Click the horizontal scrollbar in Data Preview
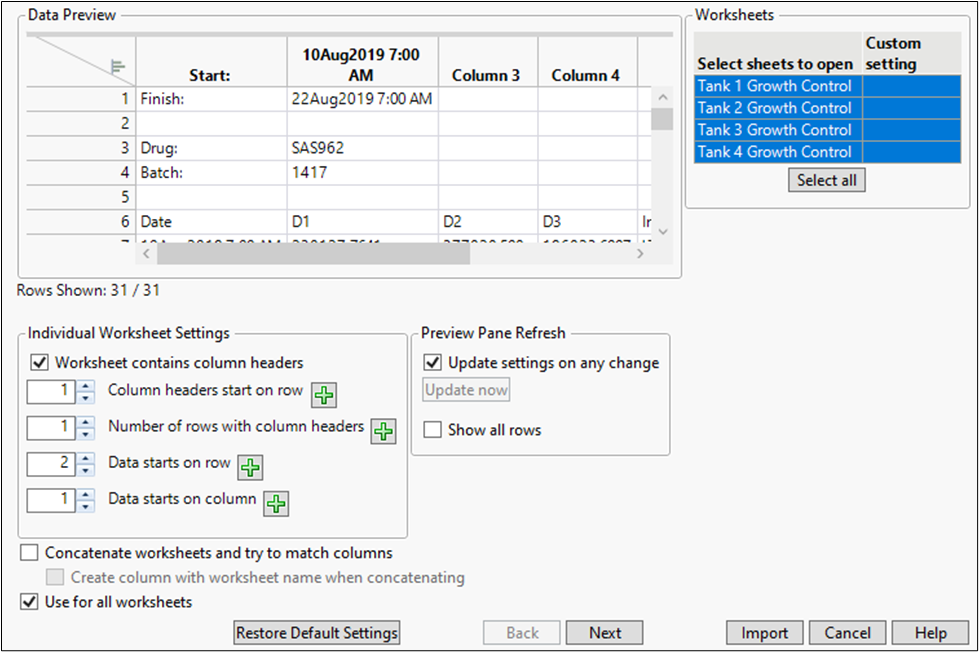 [x=313, y=254]
